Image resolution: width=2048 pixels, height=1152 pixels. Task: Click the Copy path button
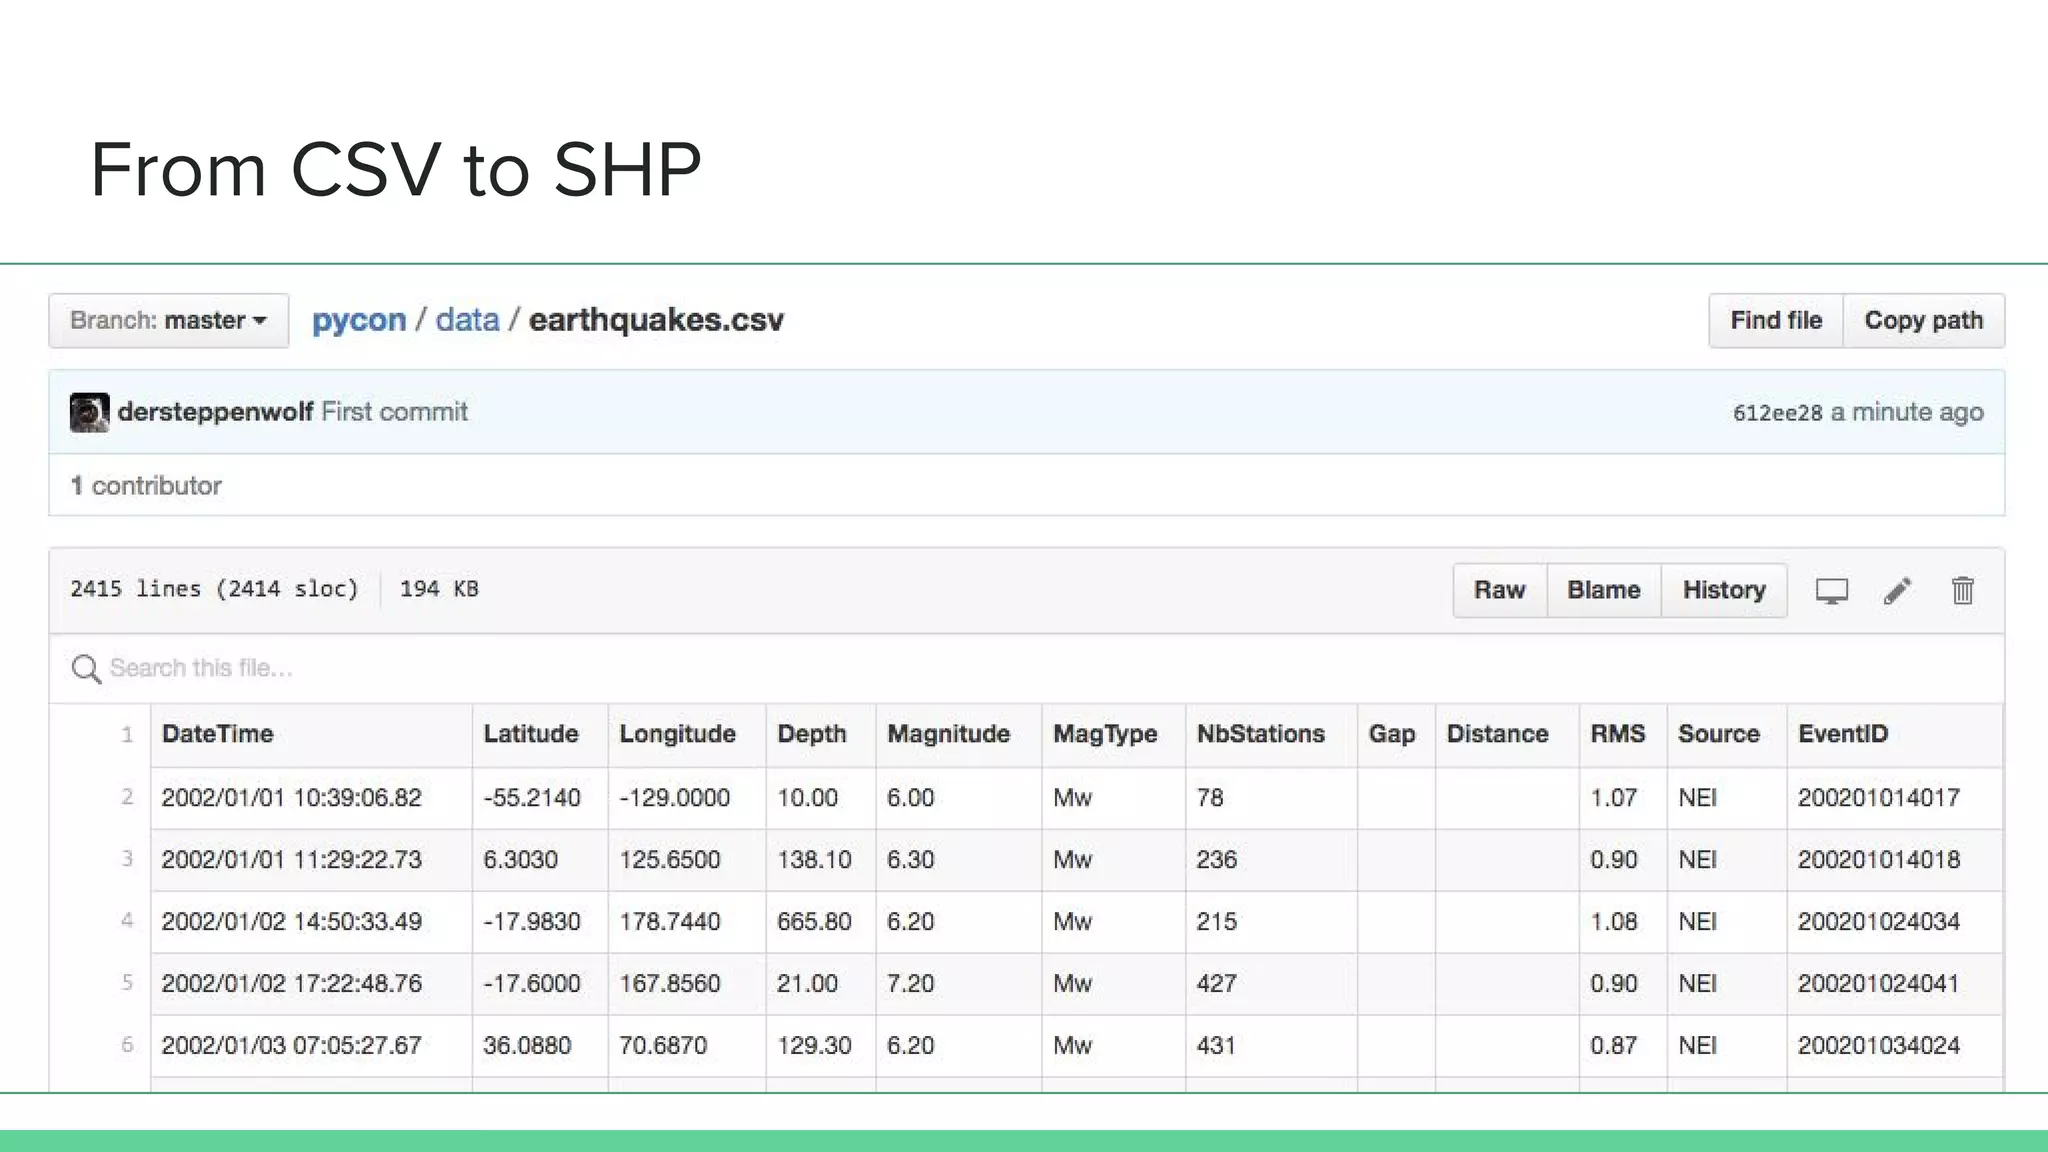click(1923, 321)
